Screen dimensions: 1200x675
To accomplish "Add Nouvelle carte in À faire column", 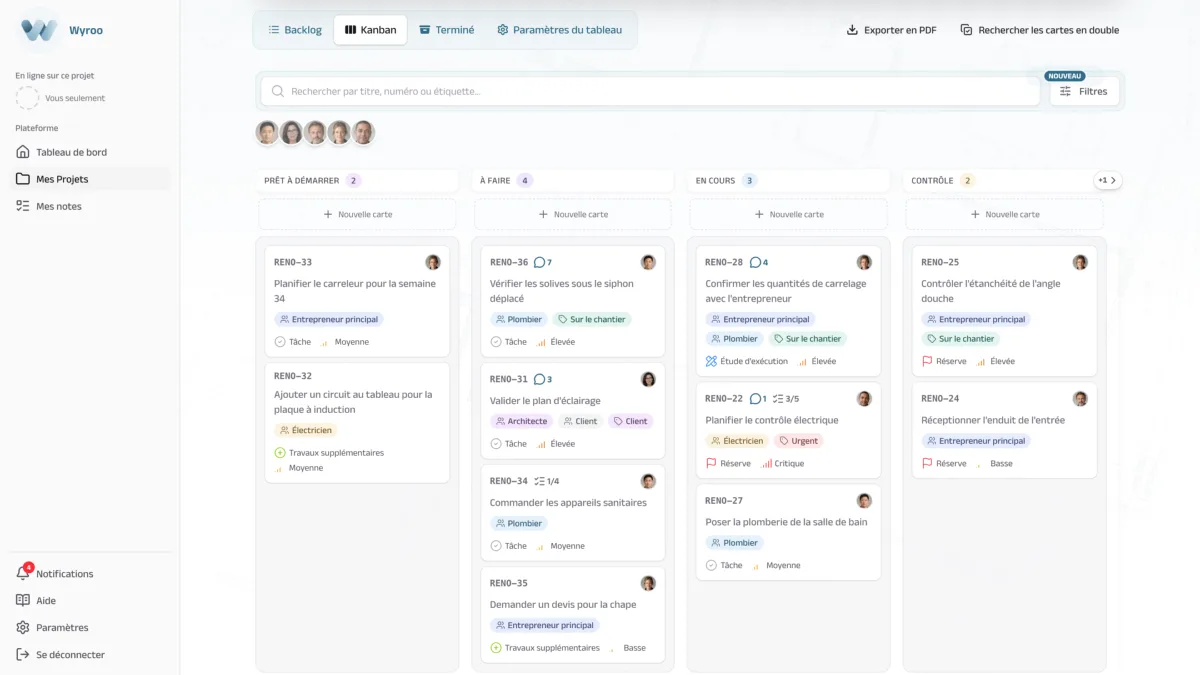I will pos(573,214).
